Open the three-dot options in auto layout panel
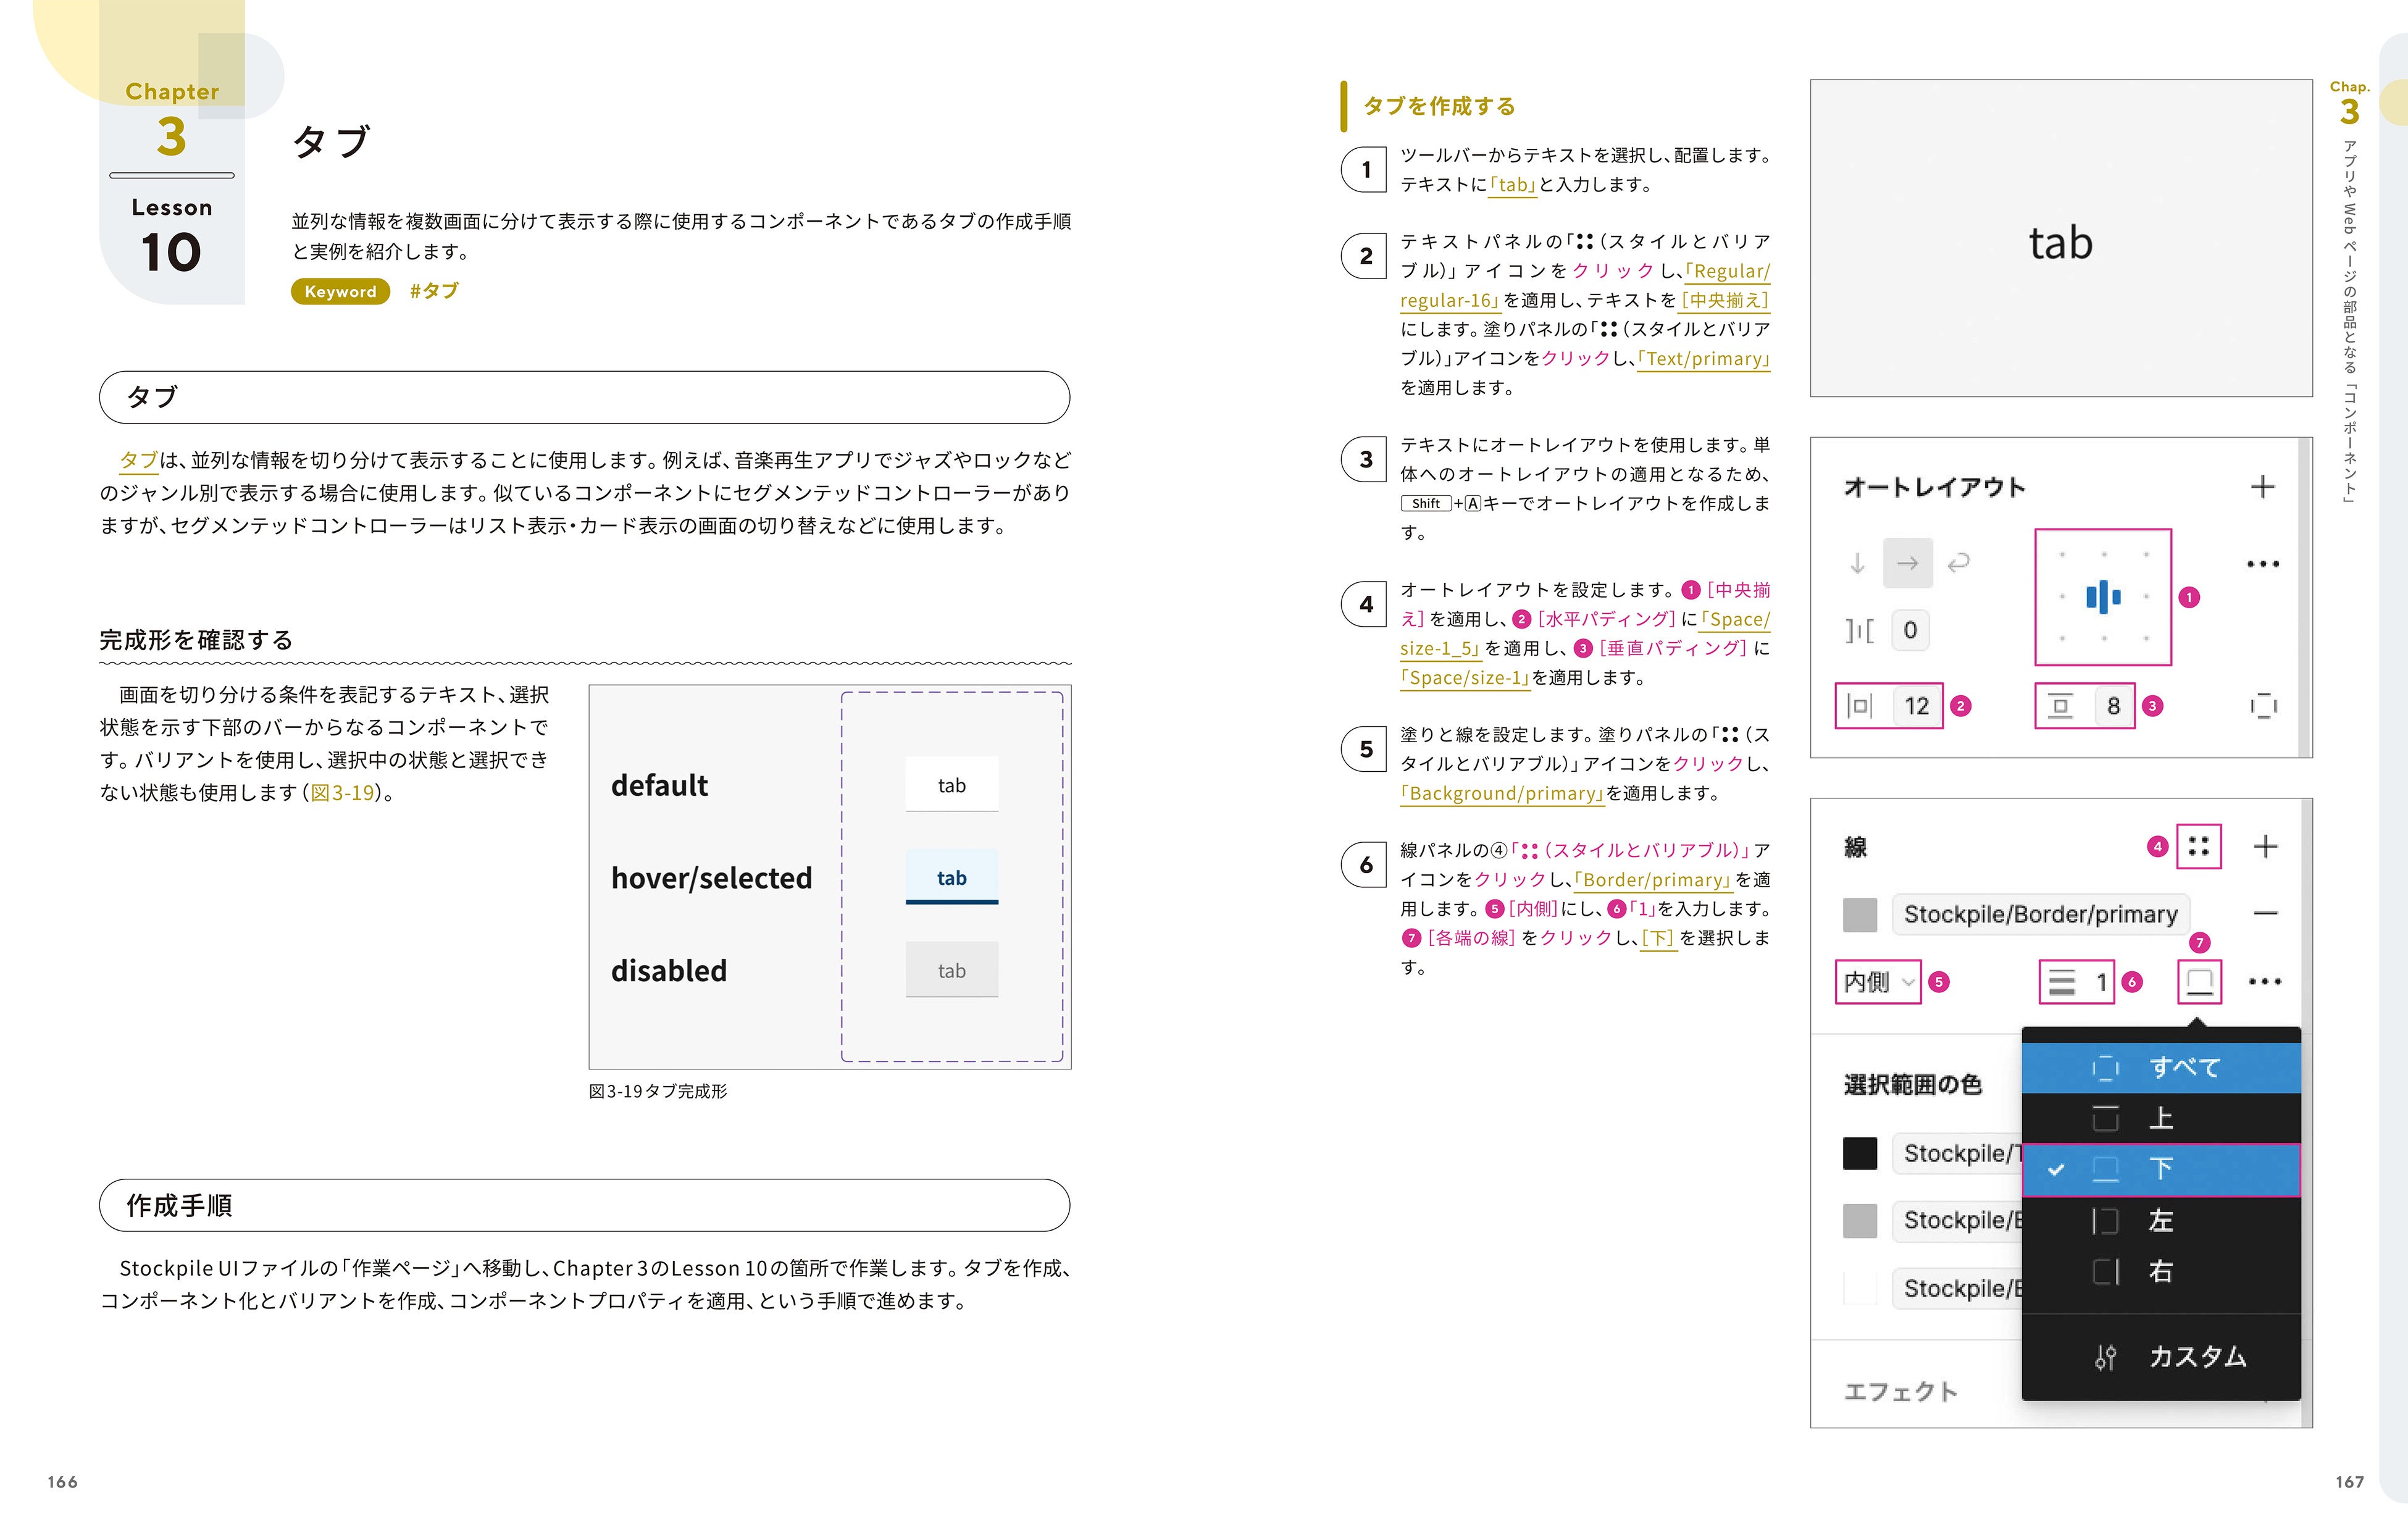Viewport: 2408px width, 1535px height. click(2262, 563)
